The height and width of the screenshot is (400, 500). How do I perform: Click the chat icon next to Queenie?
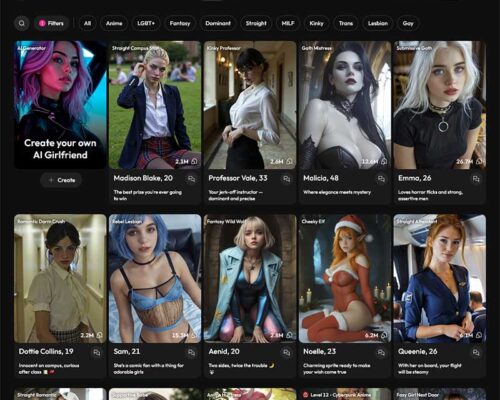click(476, 352)
